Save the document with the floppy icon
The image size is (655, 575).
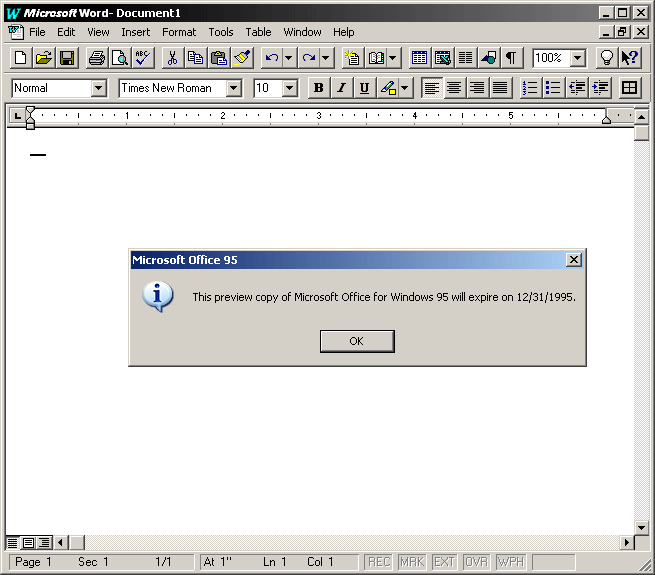click(67, 58)
